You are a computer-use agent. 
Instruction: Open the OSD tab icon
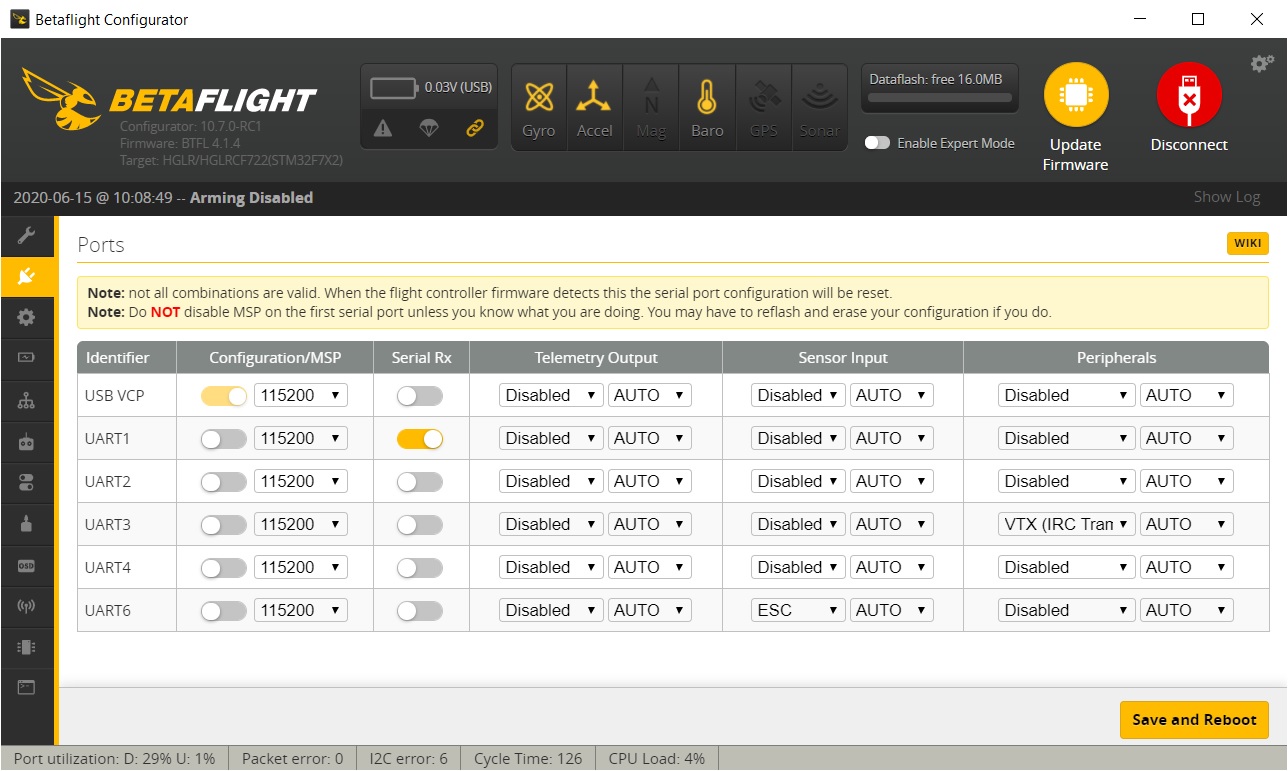tap(26, 565)
